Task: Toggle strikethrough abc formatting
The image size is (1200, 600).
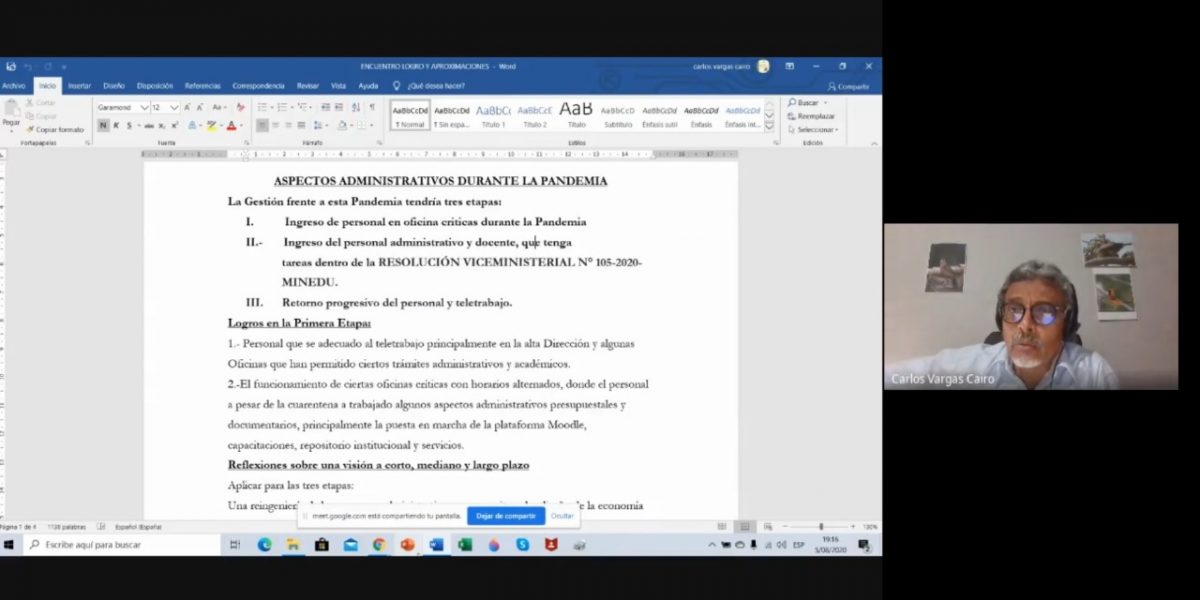Action: pos(149,125)
